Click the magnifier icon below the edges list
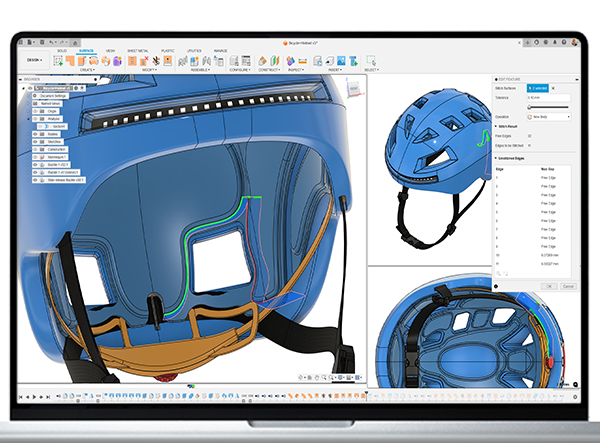The height and width of the screenshot is (444, 600). [499, 273]
